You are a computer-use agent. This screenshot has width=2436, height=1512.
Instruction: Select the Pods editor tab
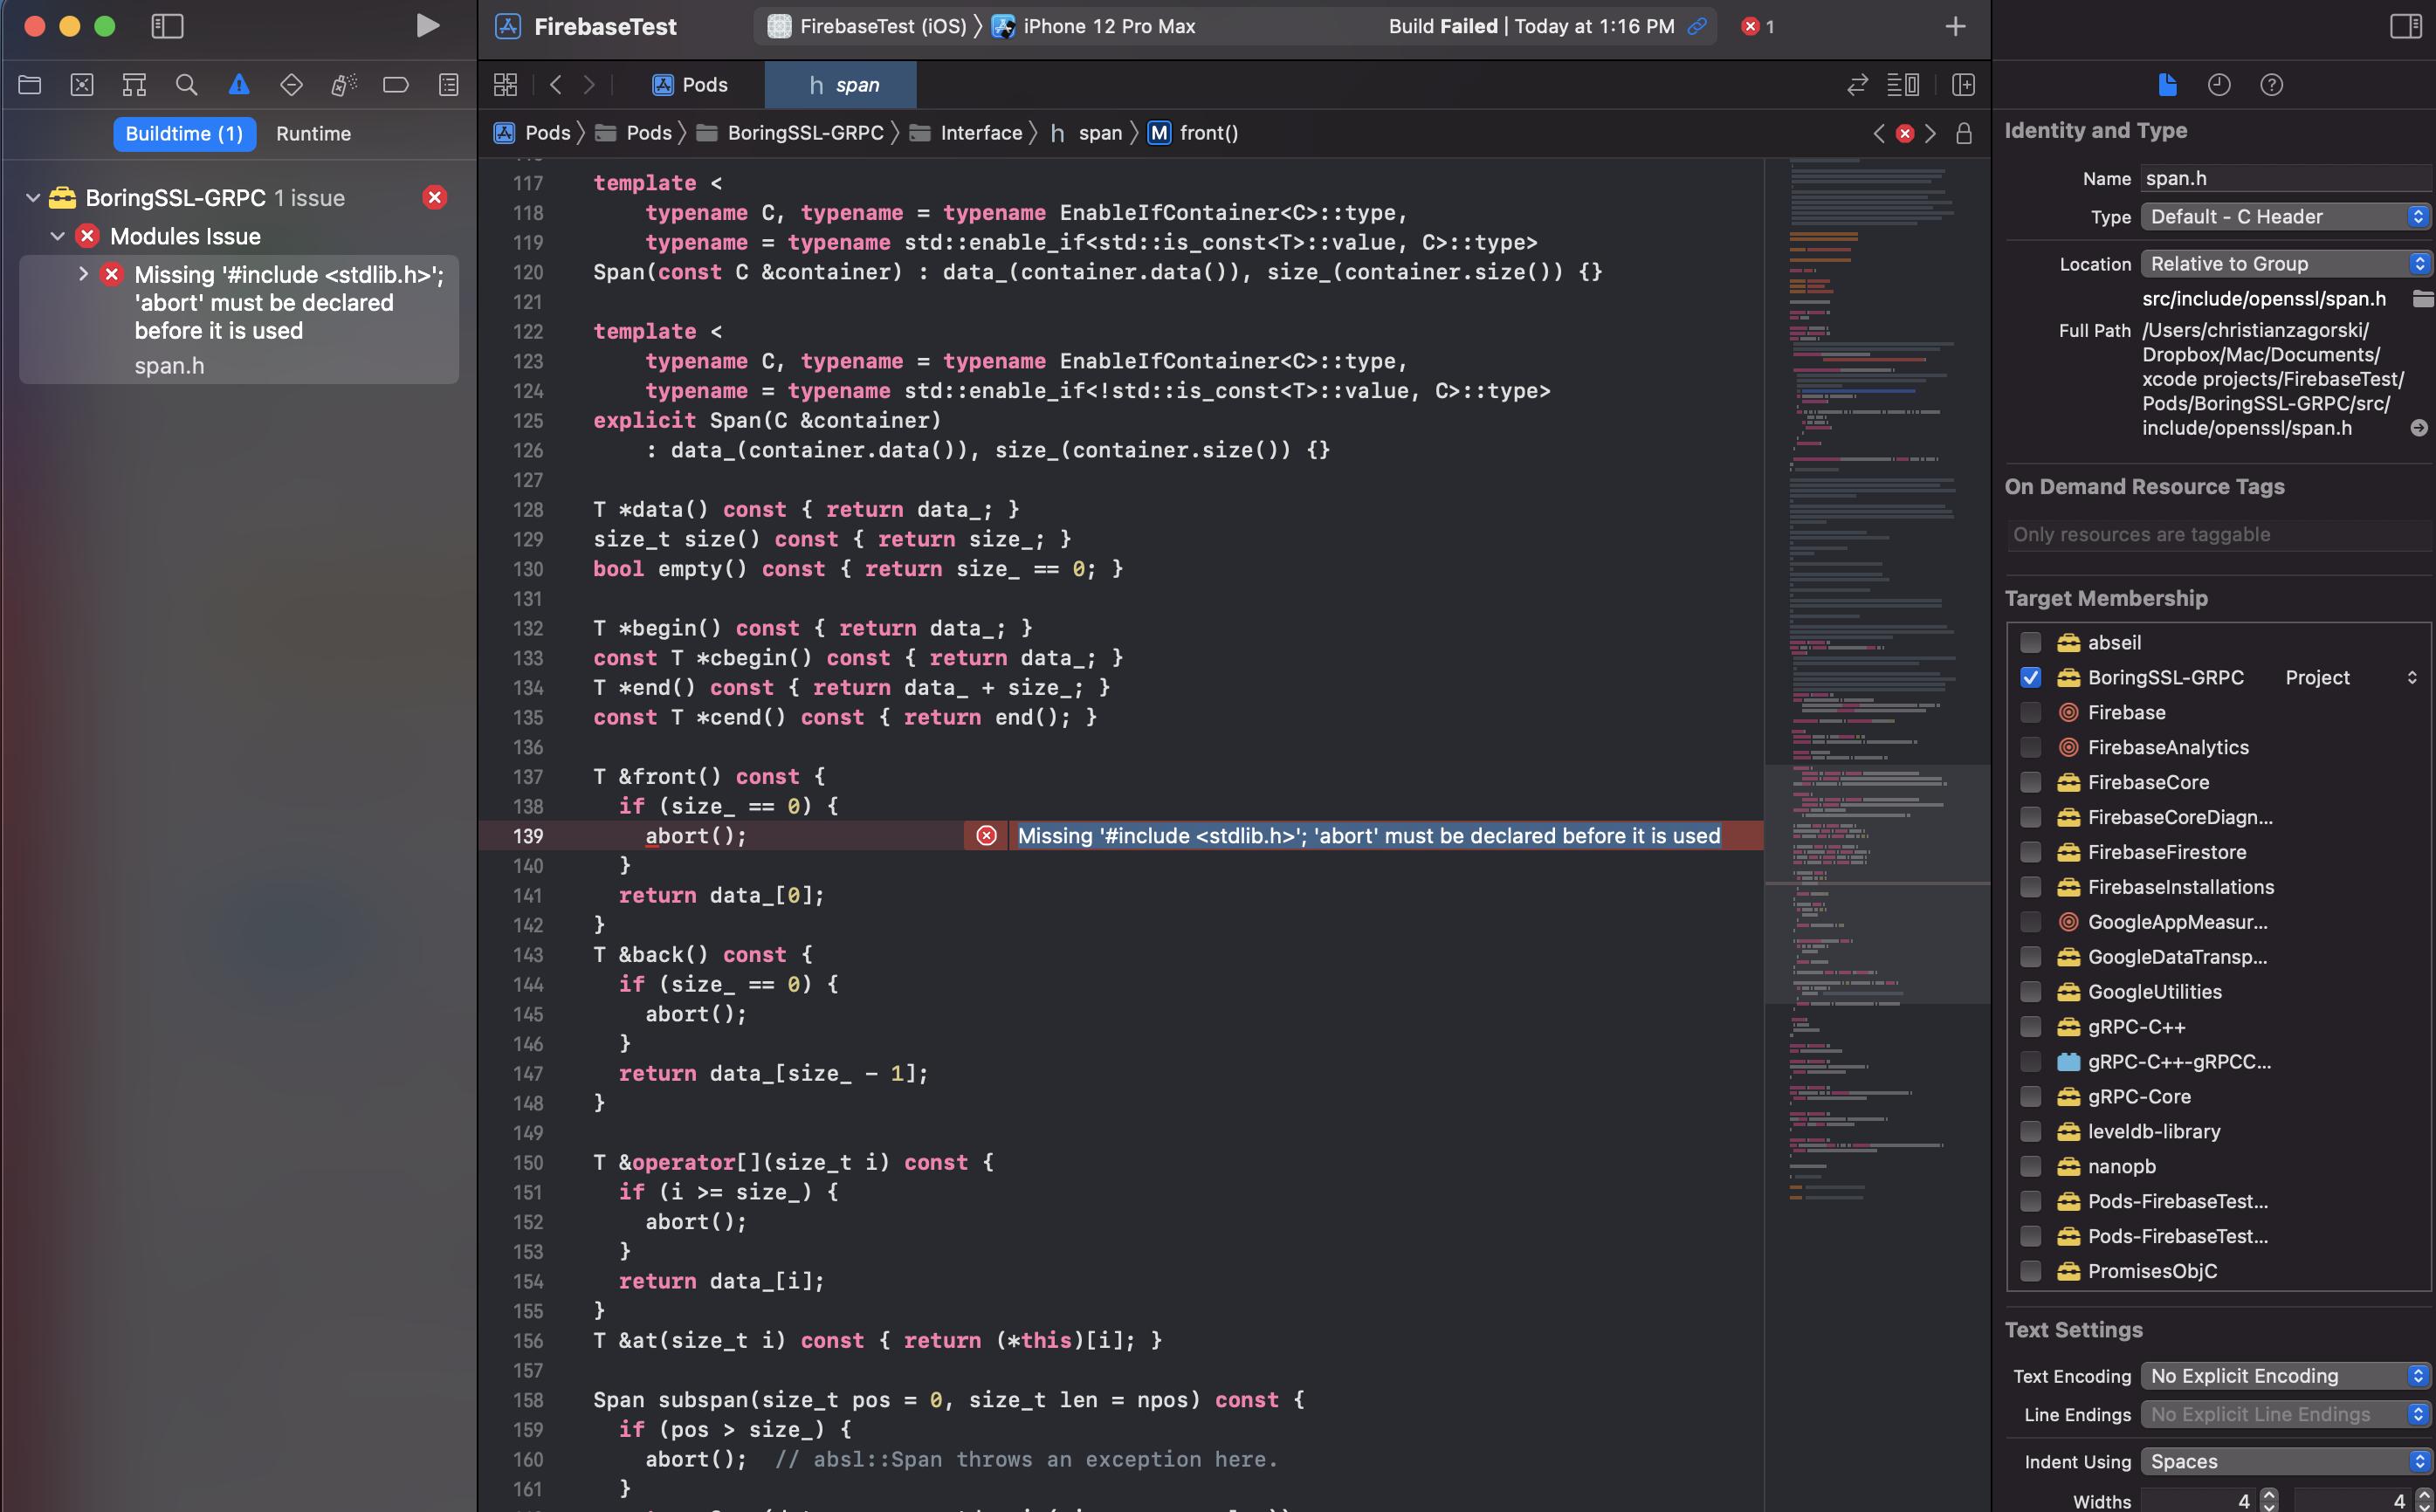pyautogui.click(x=690, y=85)
